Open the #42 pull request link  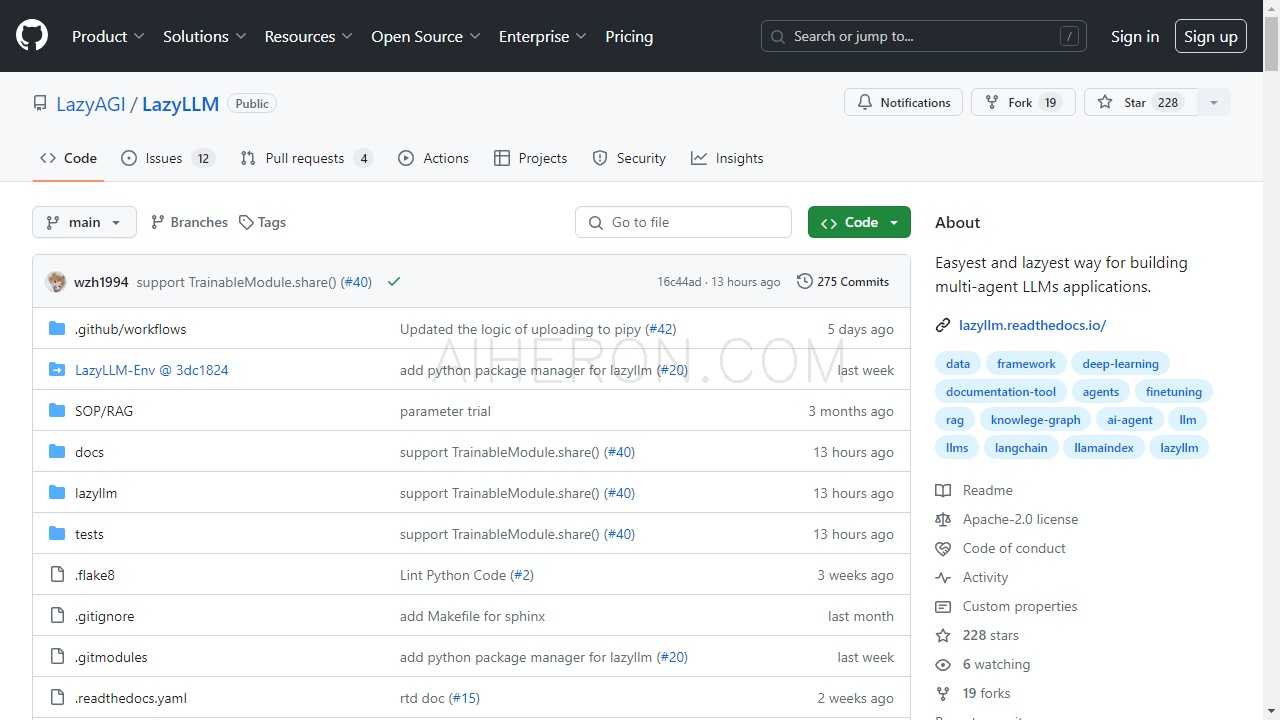tap(661, 329)
